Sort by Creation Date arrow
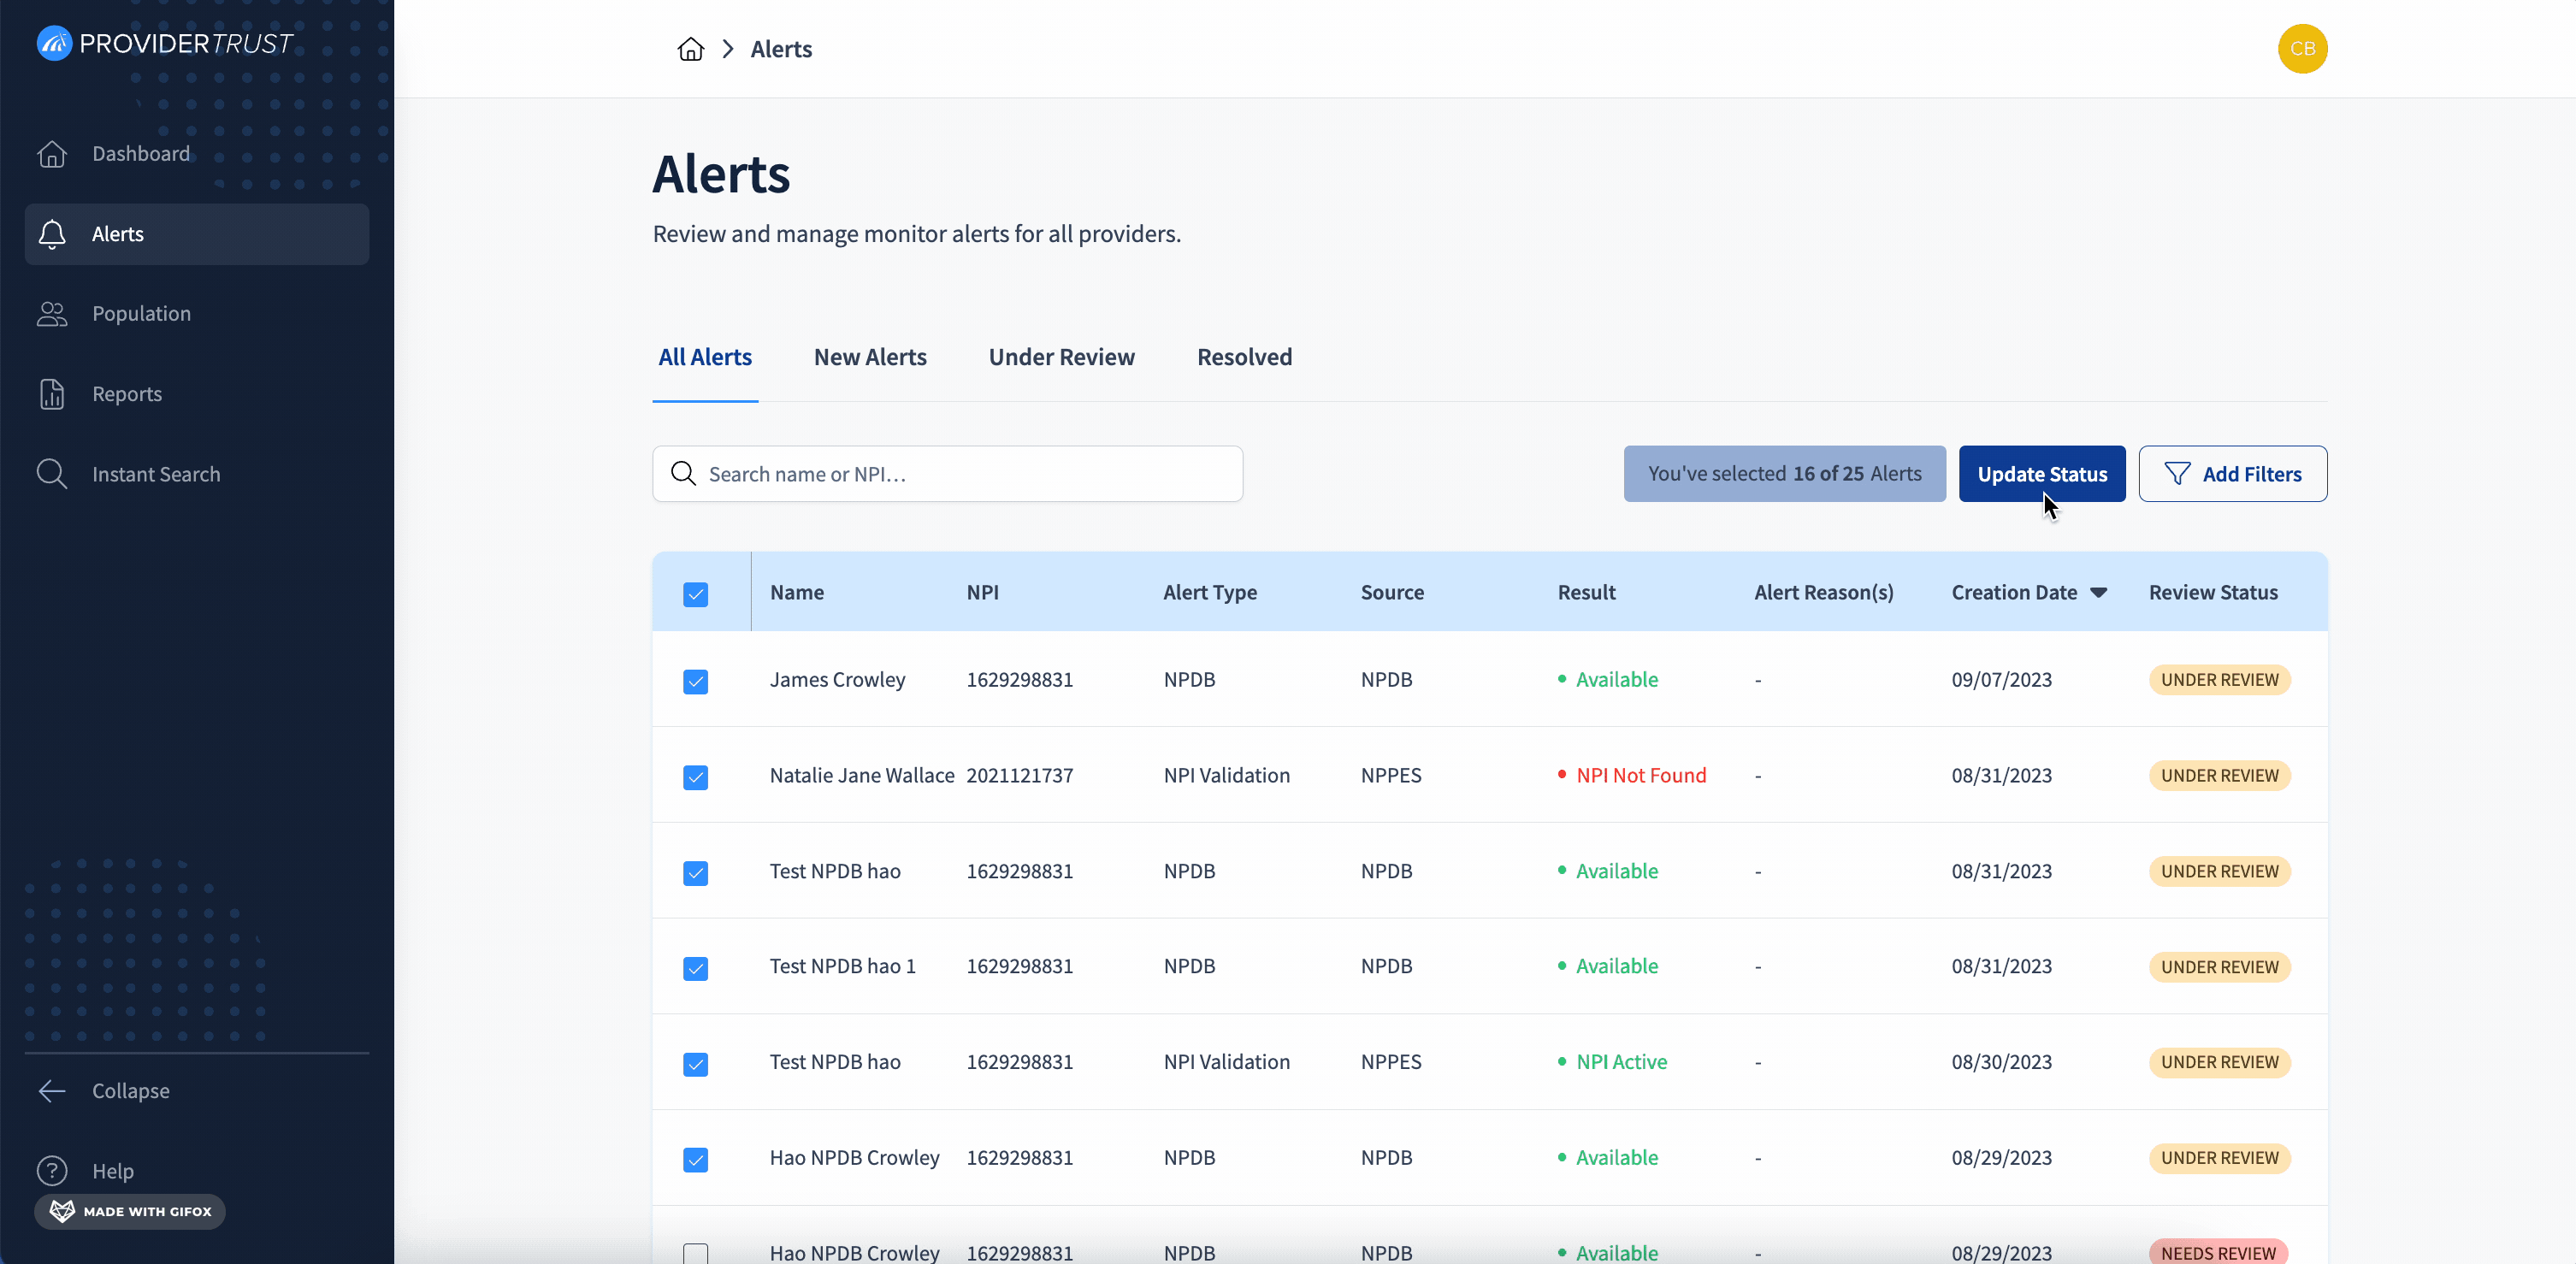Image resolution: width=2576 pixels, height=1264 pixels. 2098,593
